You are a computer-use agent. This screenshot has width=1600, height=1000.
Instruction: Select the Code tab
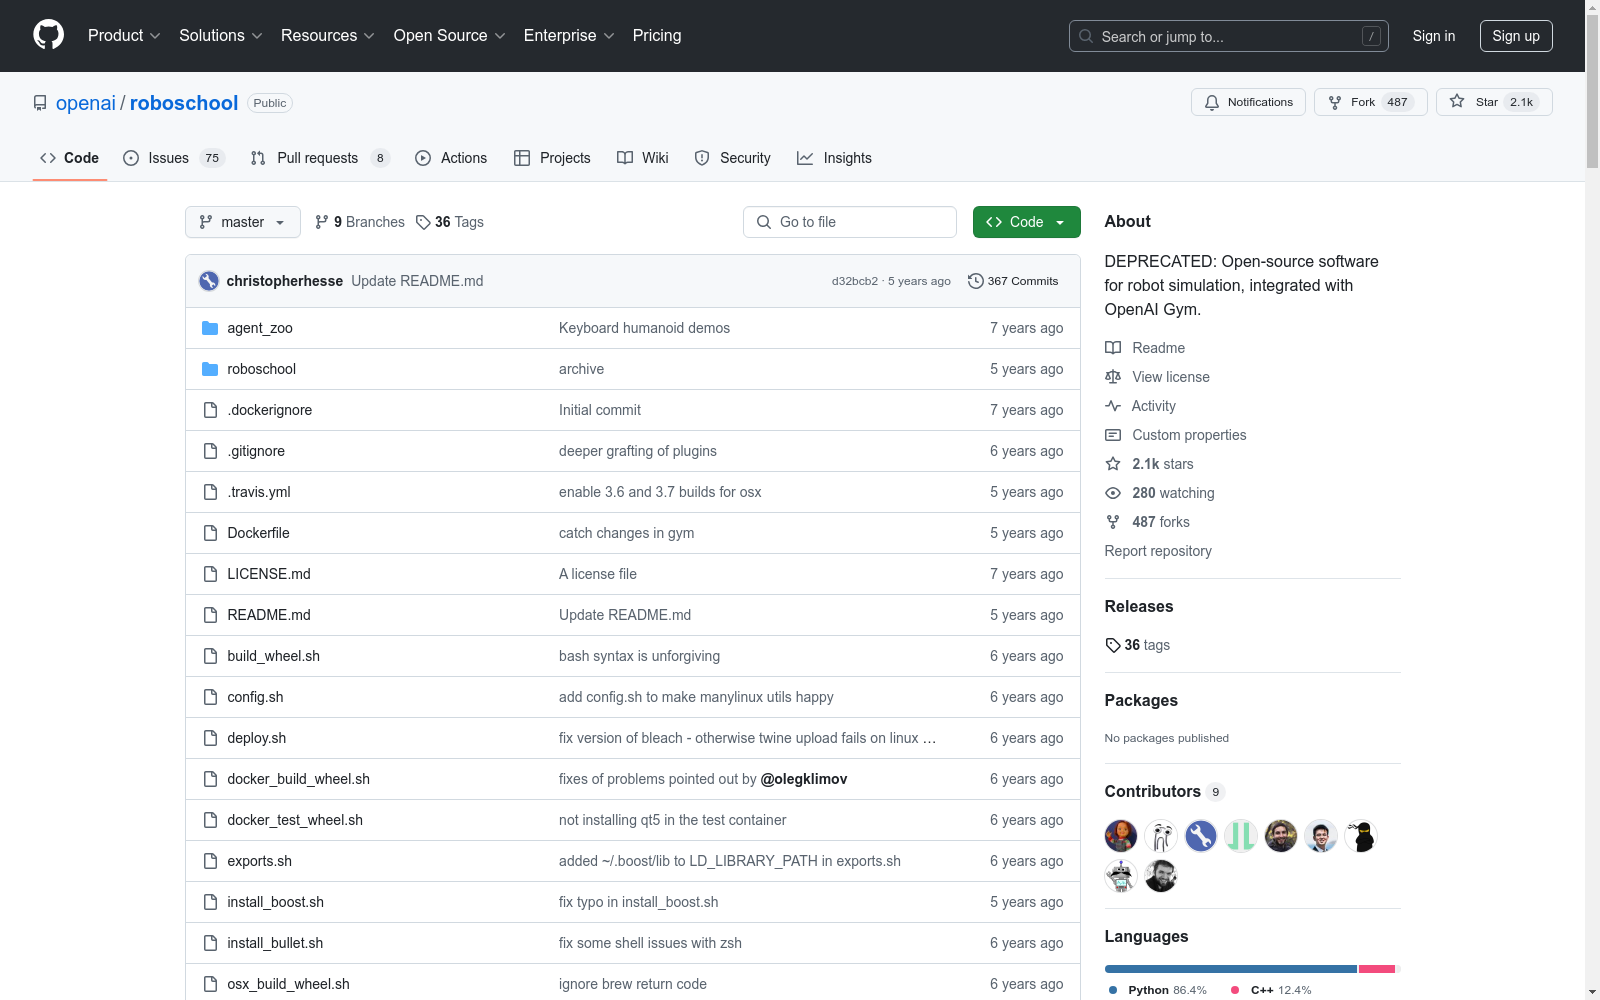[70, 158]
